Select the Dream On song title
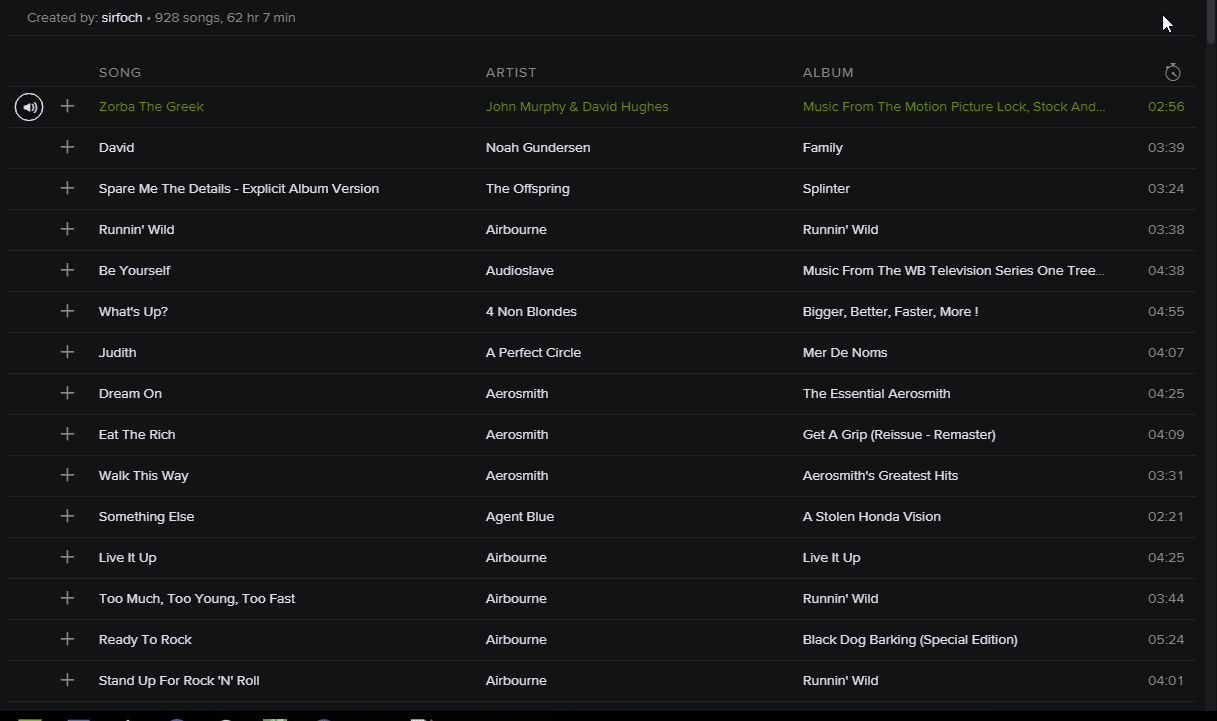Screen dimensions: 1217x721 (130, 393)
